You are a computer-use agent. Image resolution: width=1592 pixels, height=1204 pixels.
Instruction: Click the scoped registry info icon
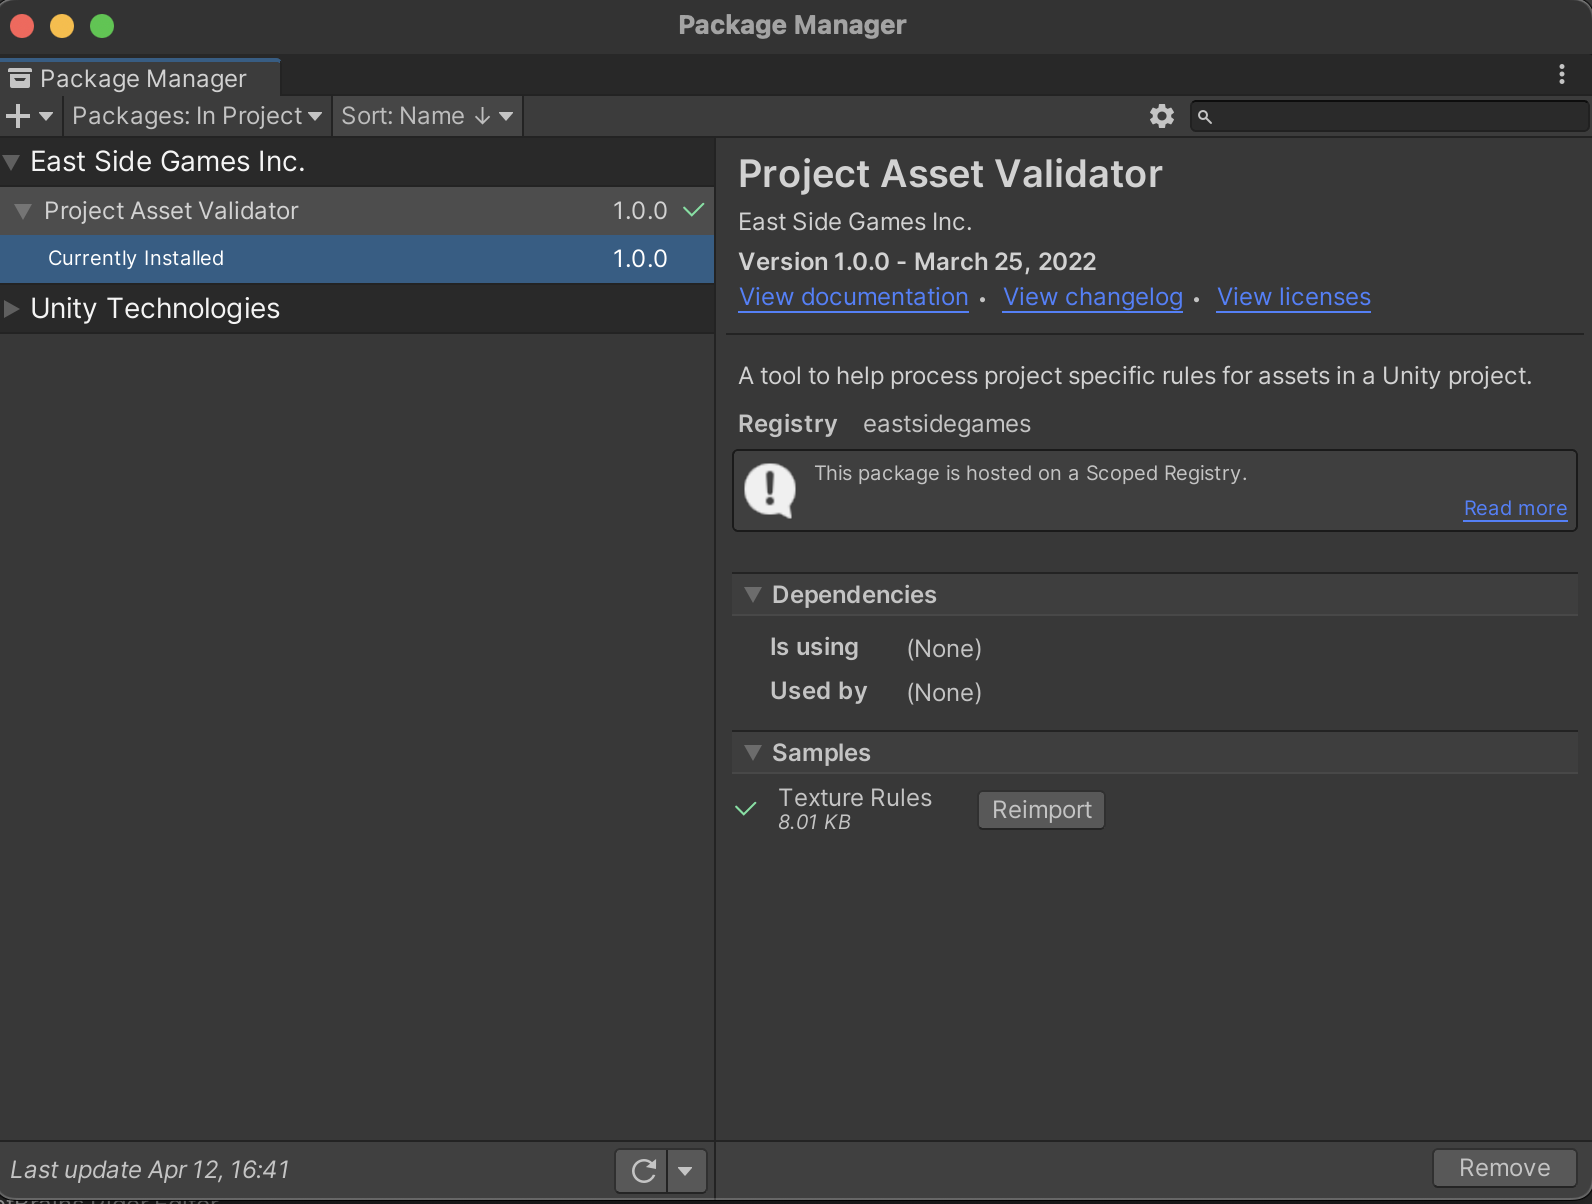(x=770, y=489)
